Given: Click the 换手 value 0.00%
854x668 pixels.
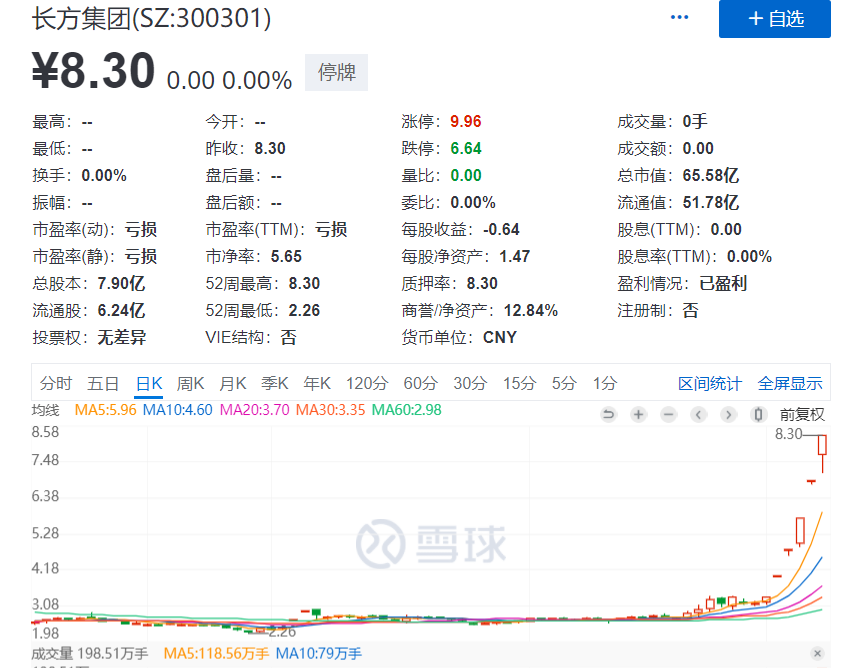Looking at the screenshot, I should (103, 175).
